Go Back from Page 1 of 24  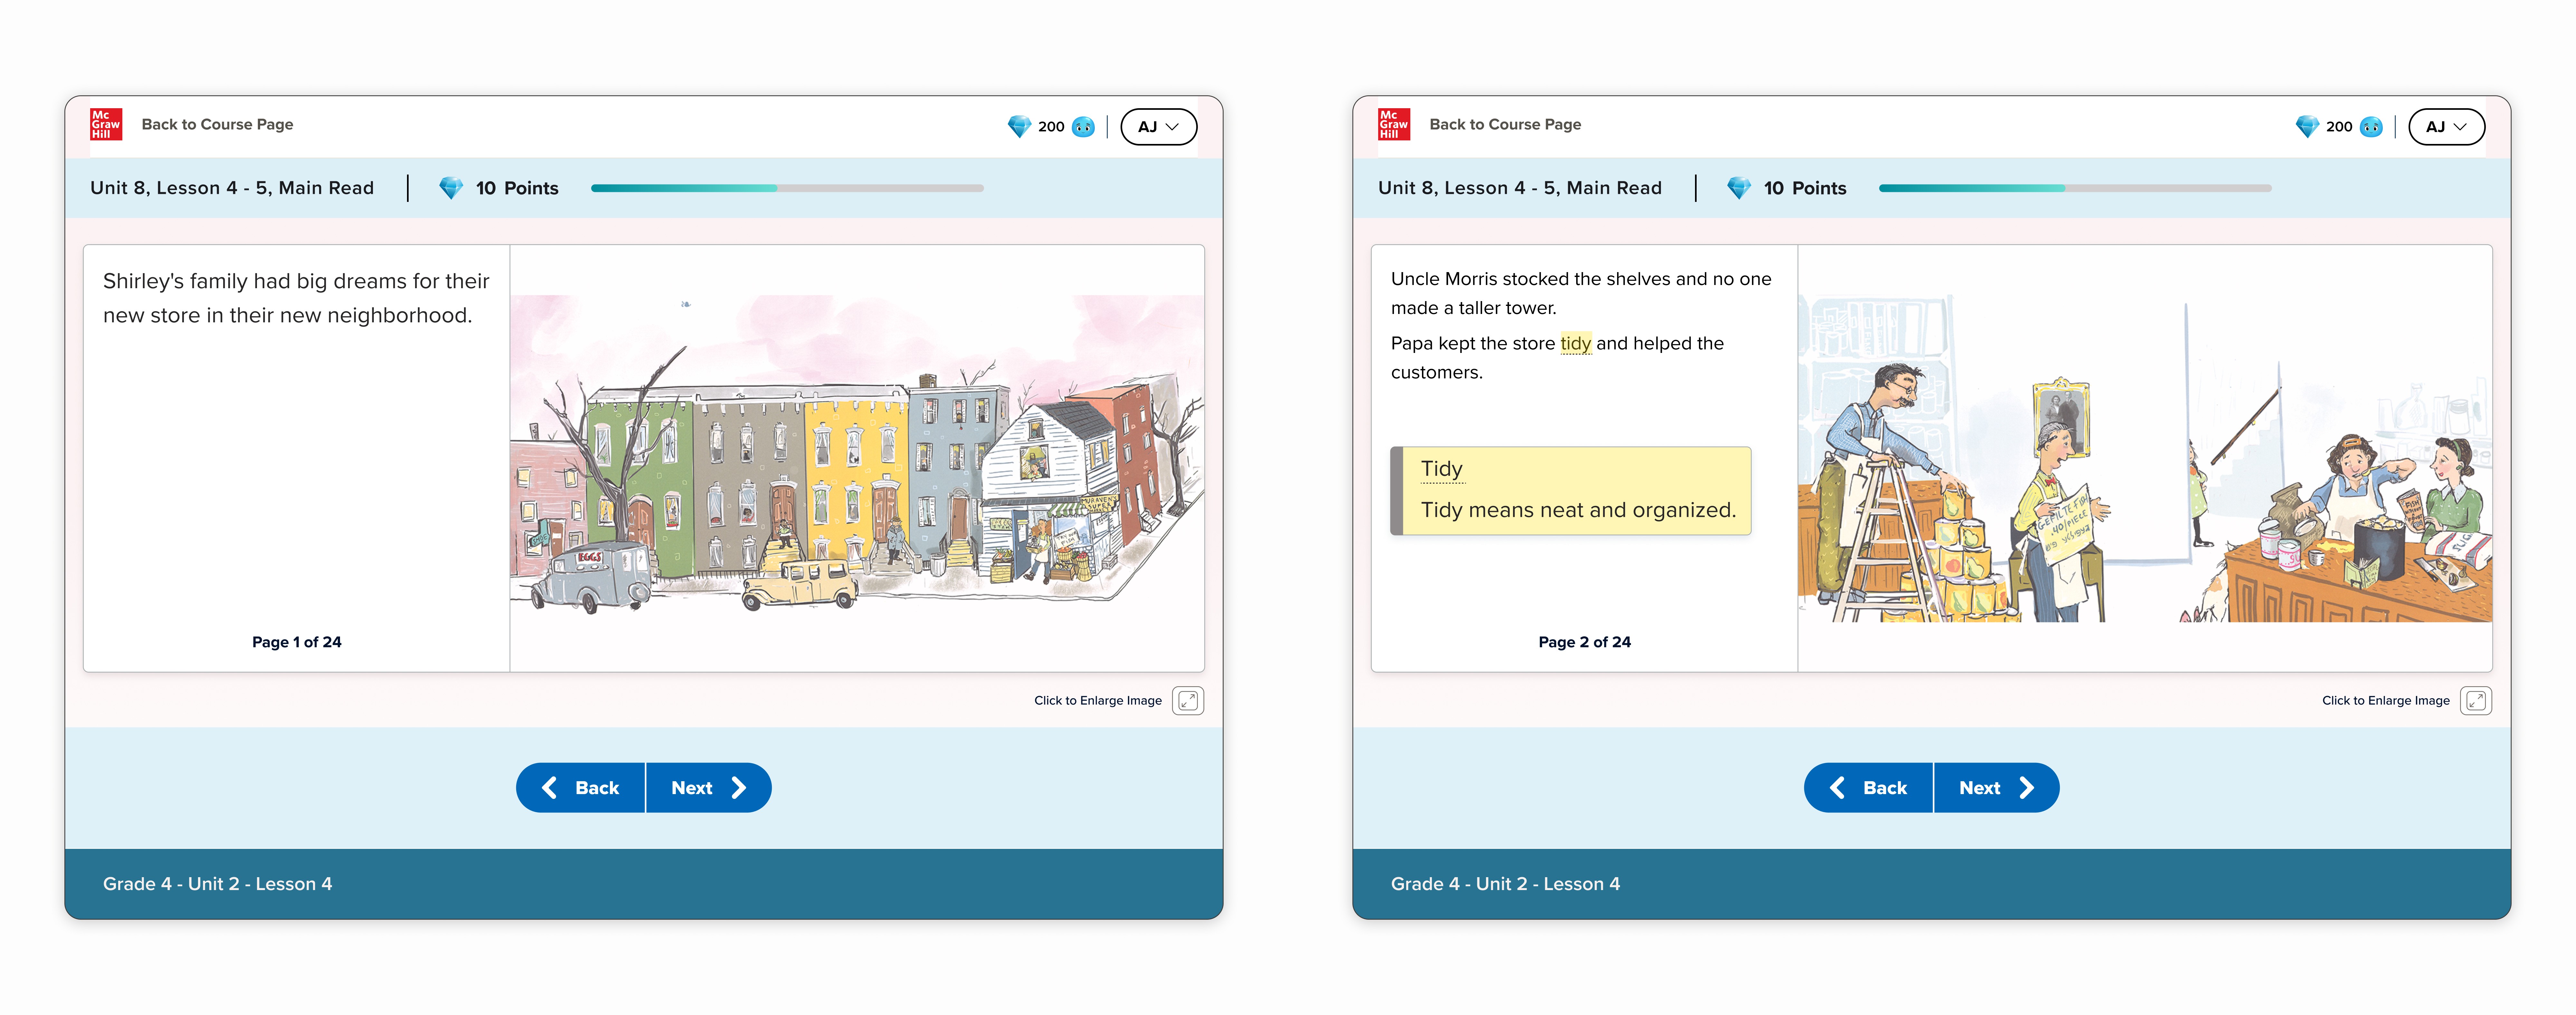[x=581, y=788]
